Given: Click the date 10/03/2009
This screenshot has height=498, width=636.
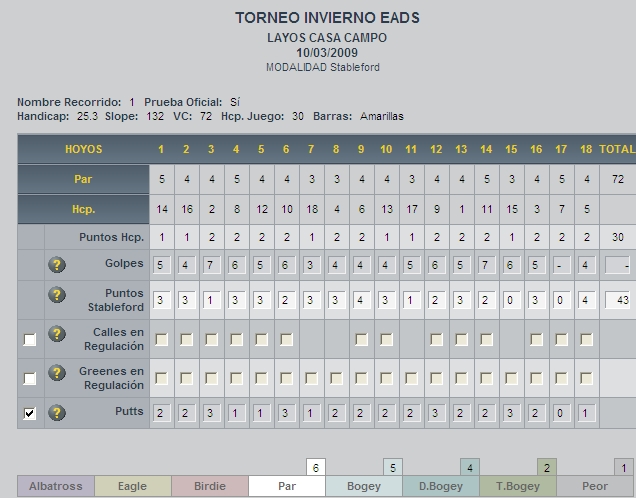Looking at the screenshot, I should point(327,53).
